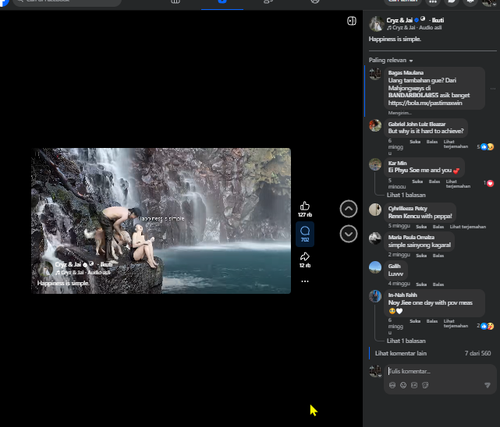Open comments via the speech bubble icon showing 702

click(305, 234)
